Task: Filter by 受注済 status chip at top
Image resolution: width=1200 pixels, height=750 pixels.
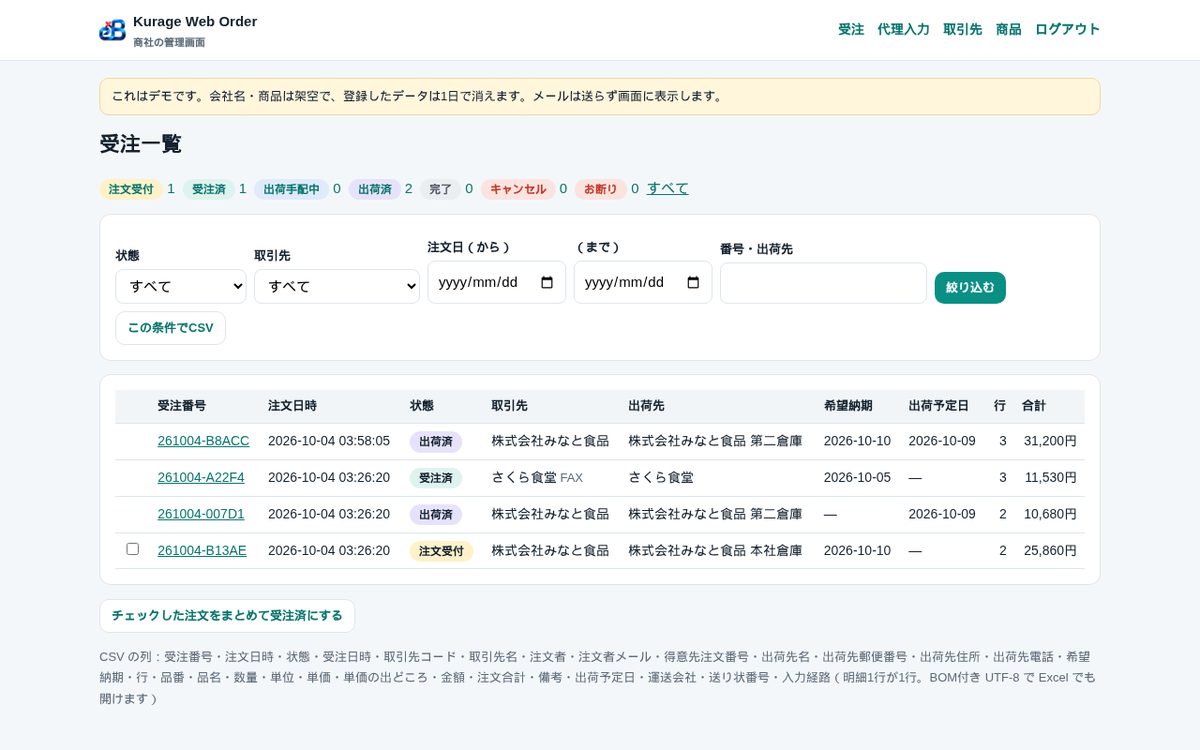Action: click(x=209, y=189)
